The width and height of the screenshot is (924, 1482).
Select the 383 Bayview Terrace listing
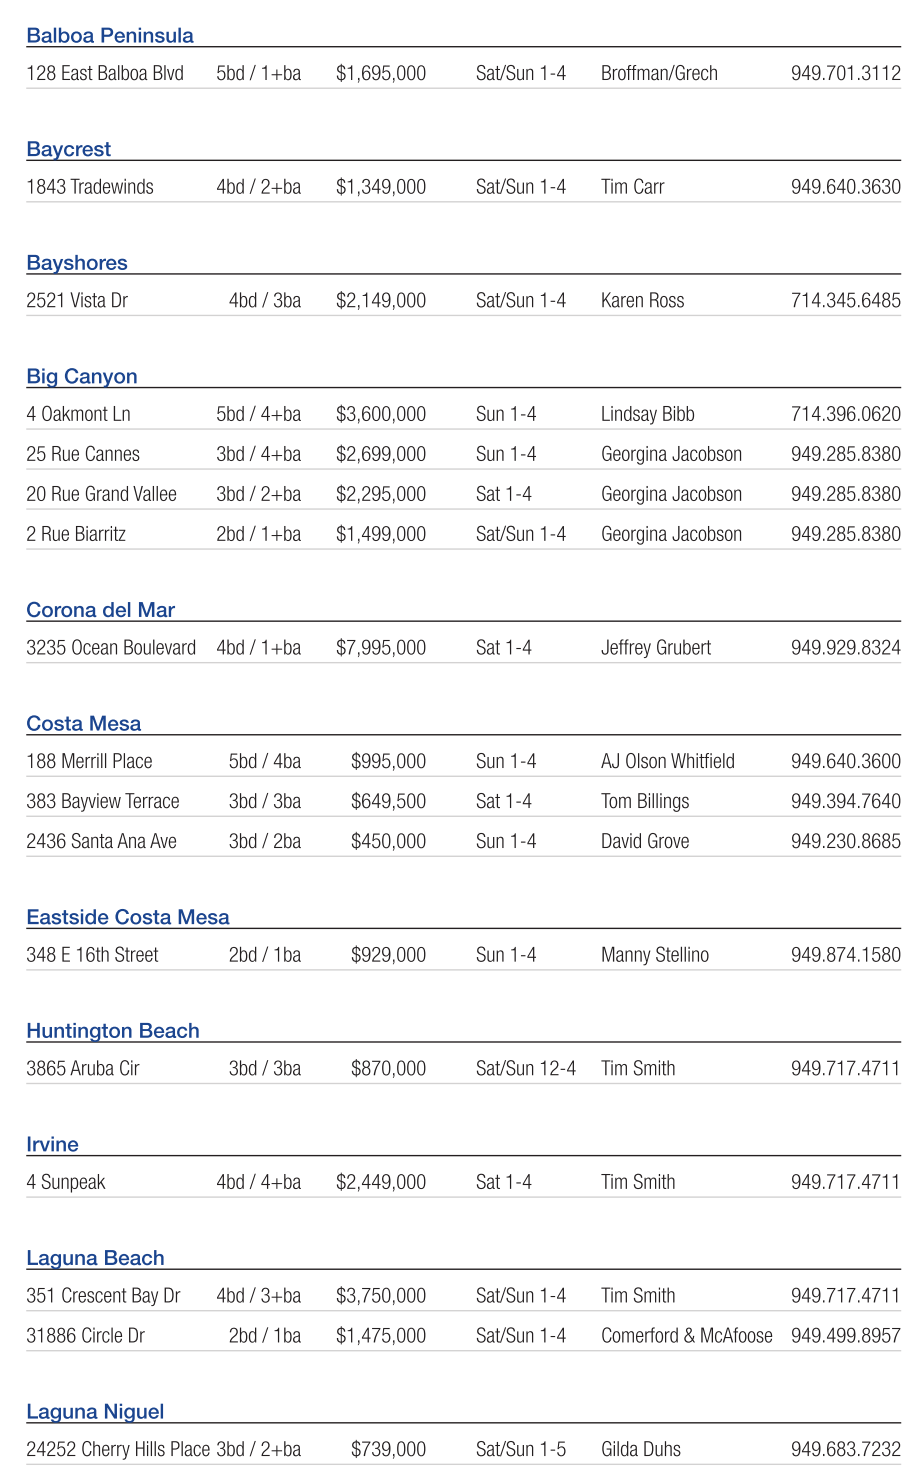pyautogui.click(x=103, y=802)
